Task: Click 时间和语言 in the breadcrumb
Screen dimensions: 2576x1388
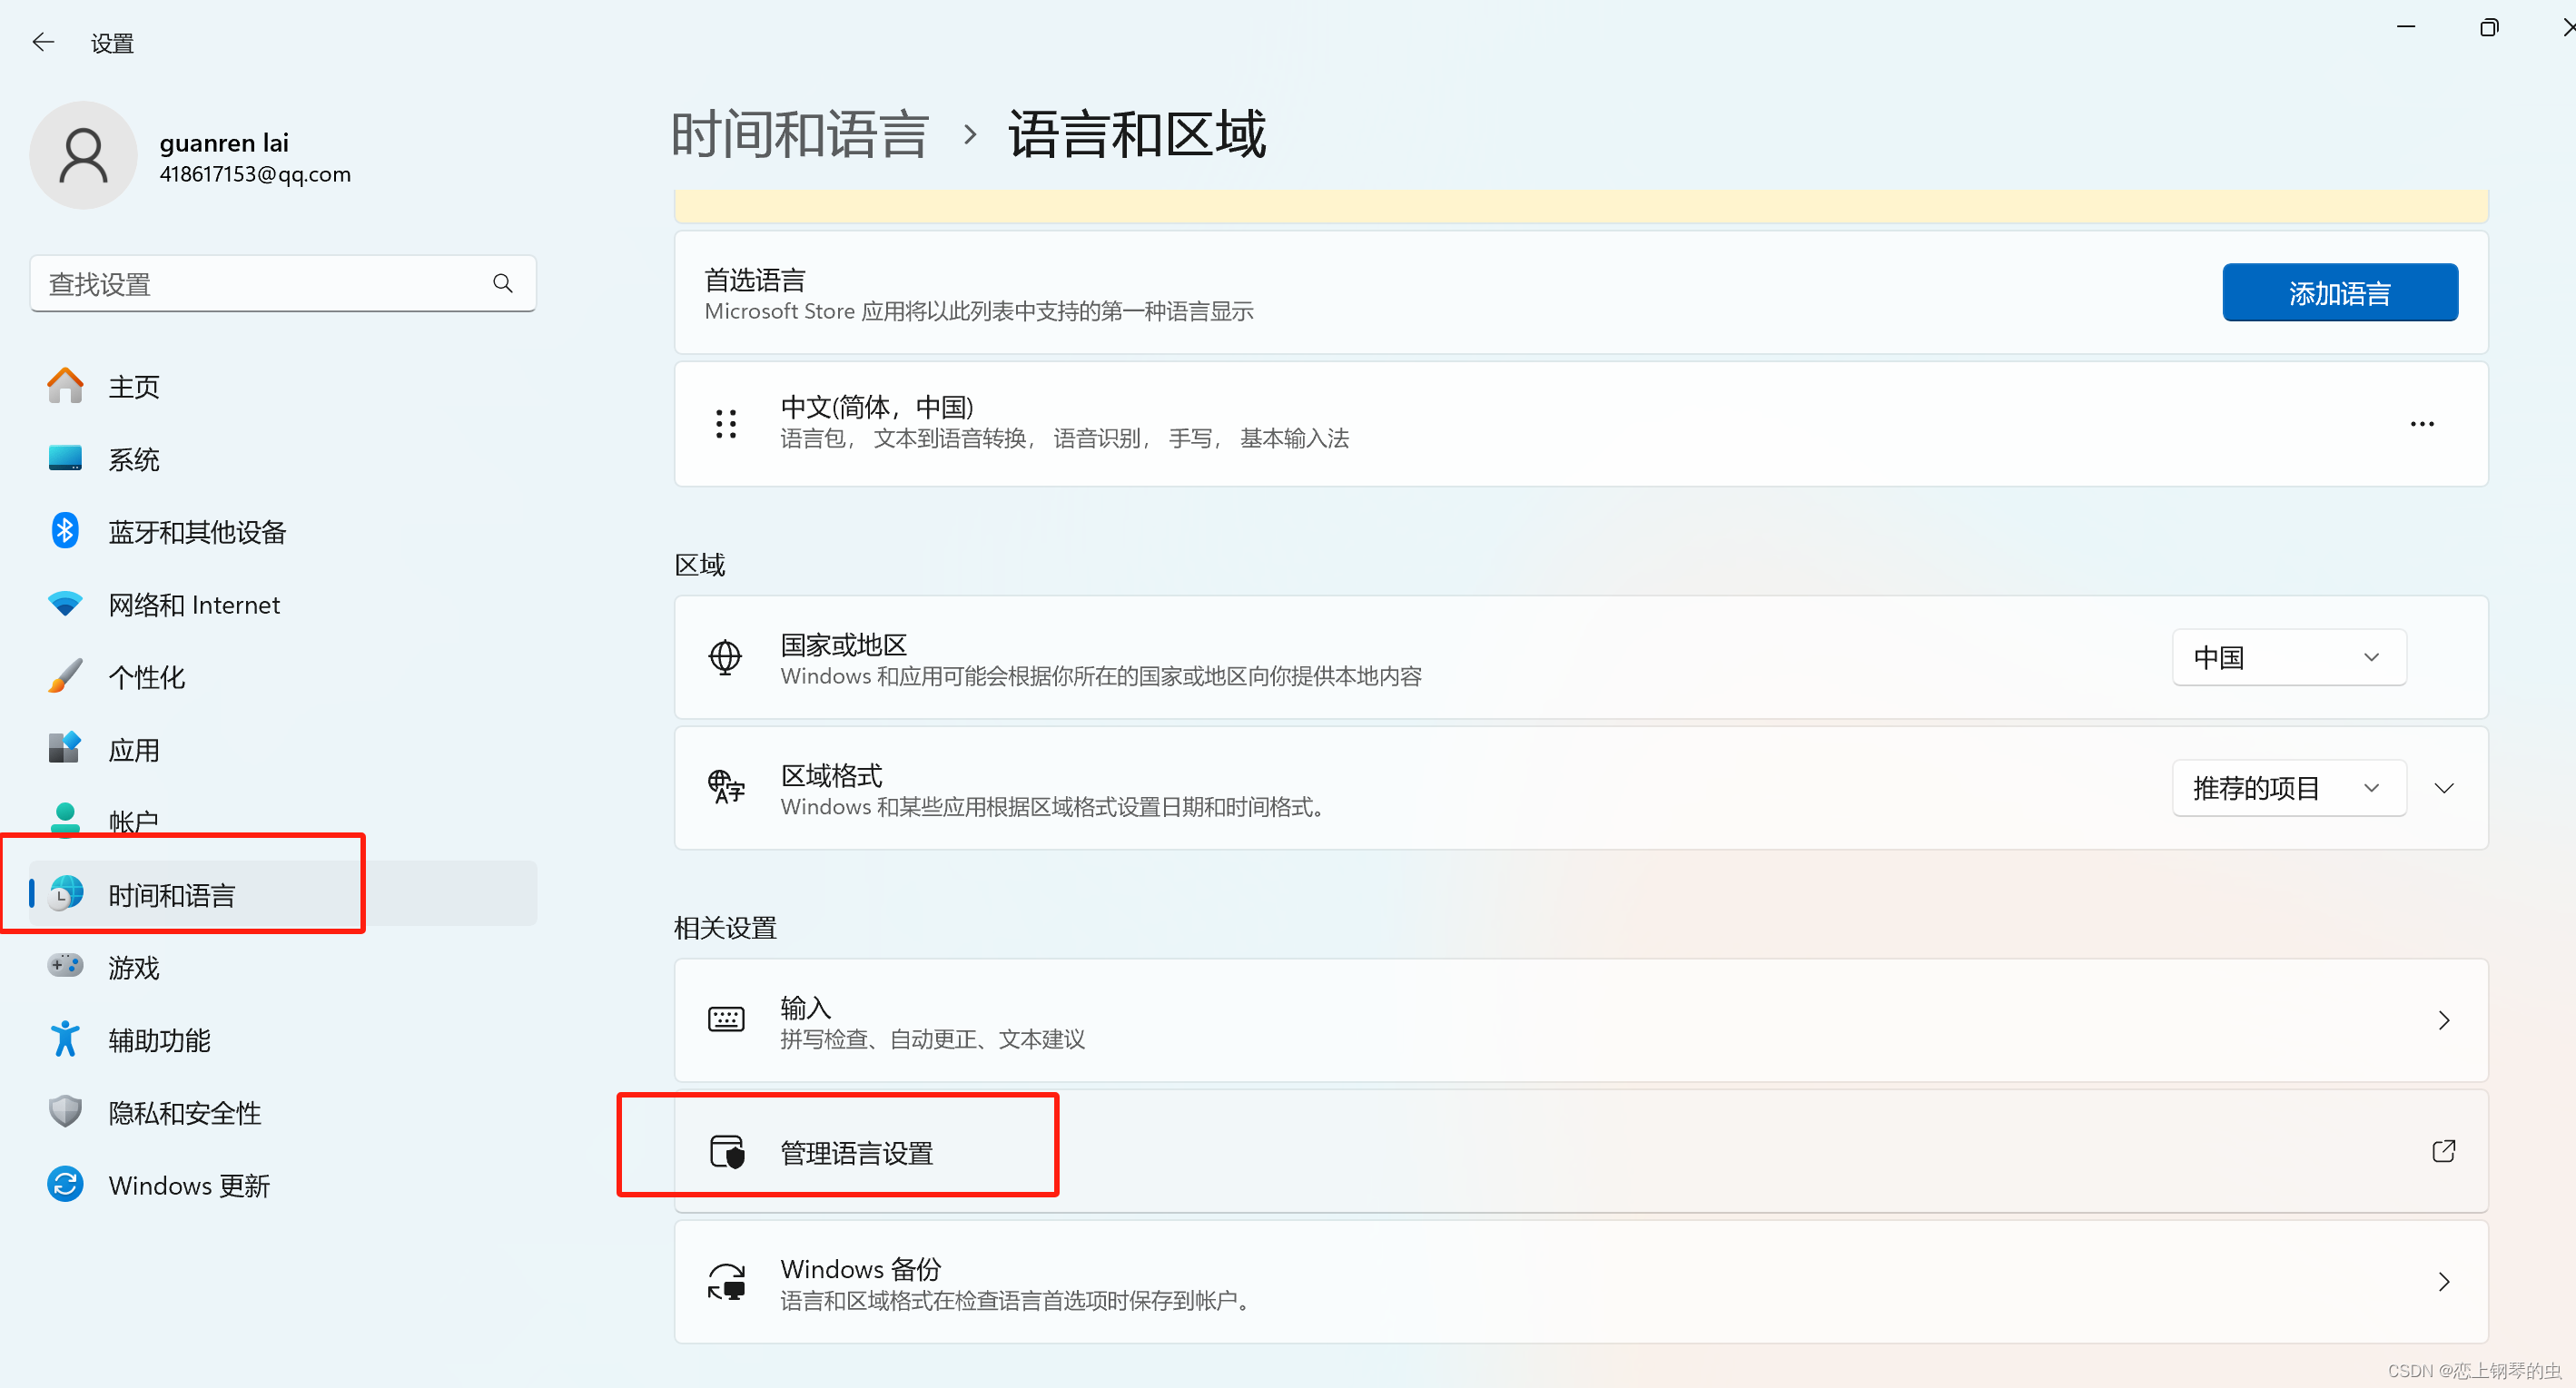Action: coord(800,134)
